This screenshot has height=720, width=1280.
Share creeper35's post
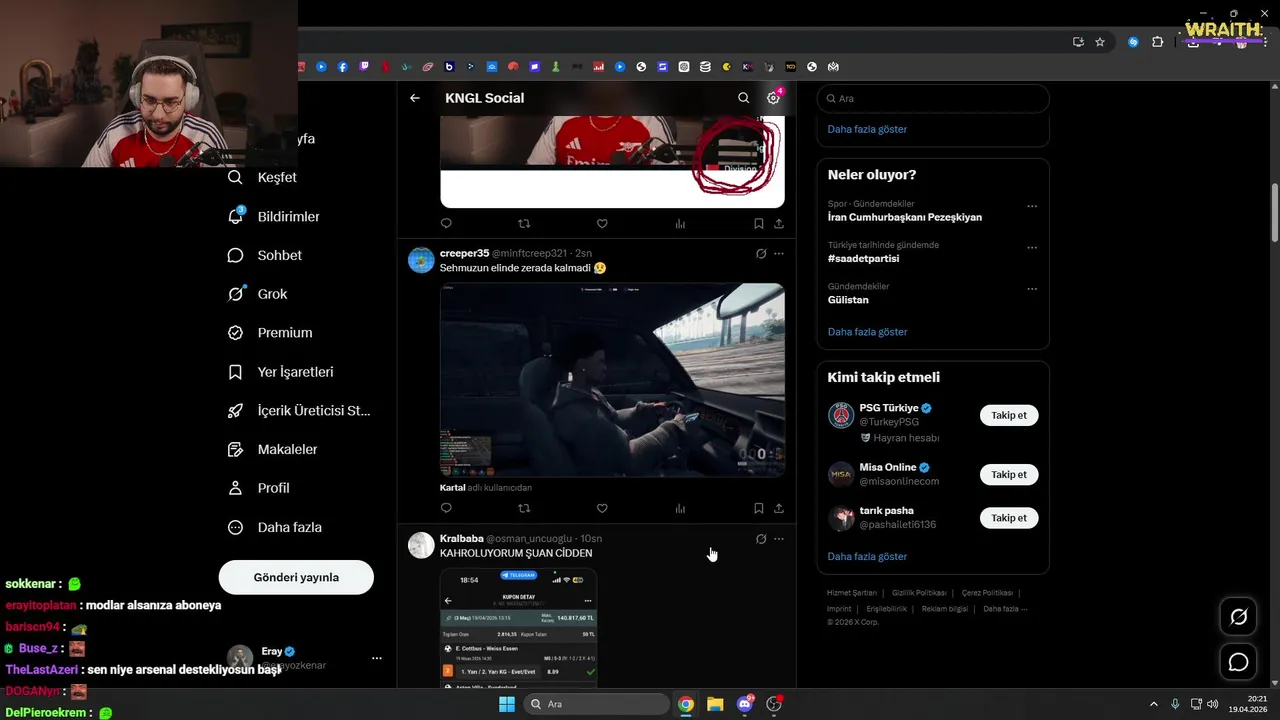point(778,508)
